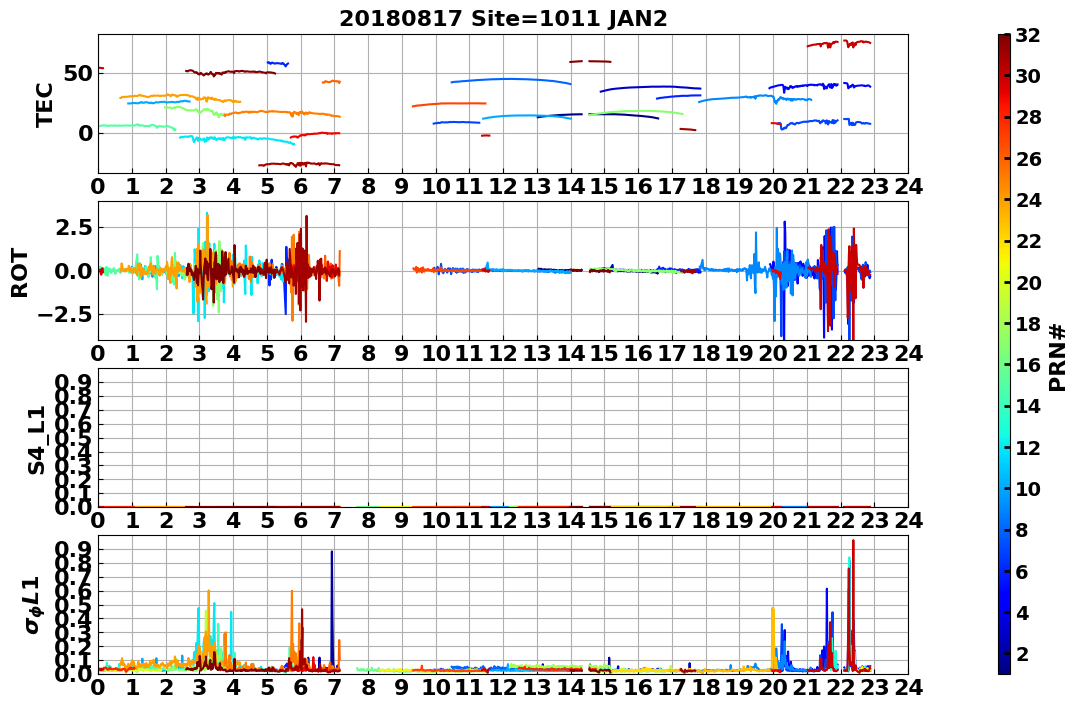Click colorbar tick label '20'
The image size is (1077, 709).
click(1028, 282)
